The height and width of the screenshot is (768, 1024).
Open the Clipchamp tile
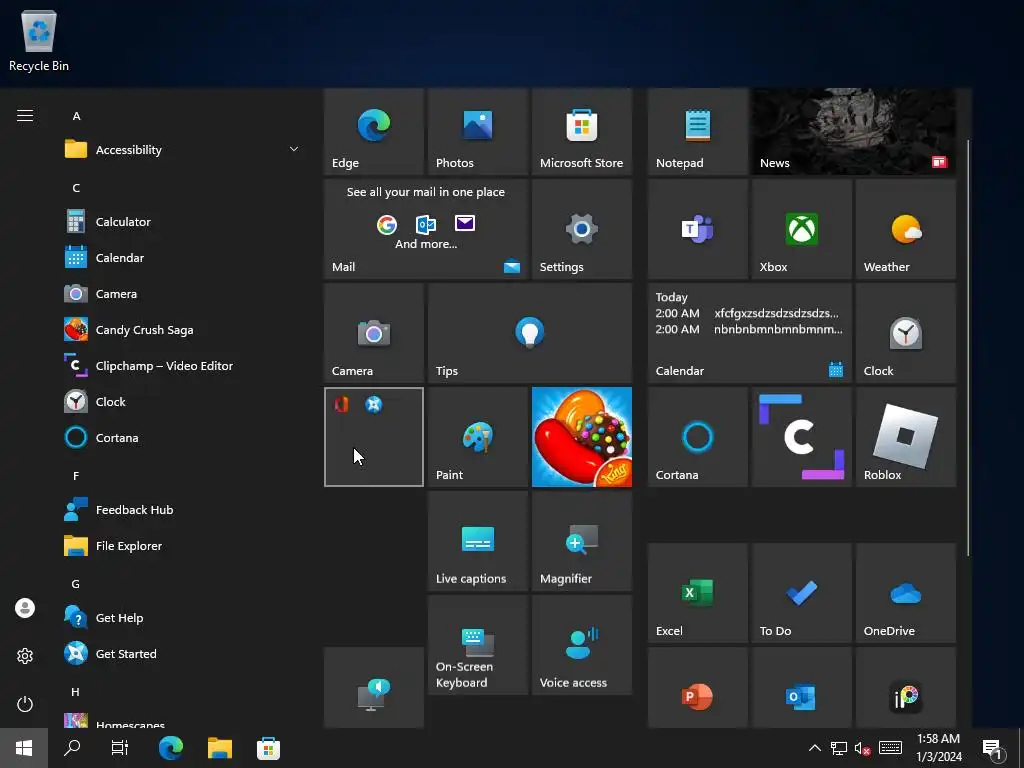point(801,437)
